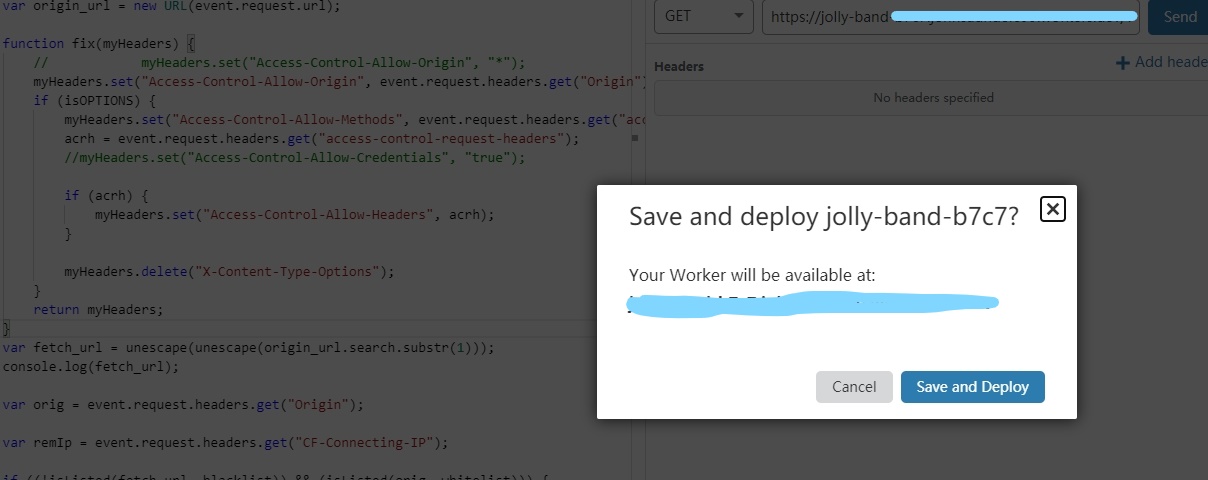Add a new header
Screen dimensions: 1208x480
click(1162, 62)
